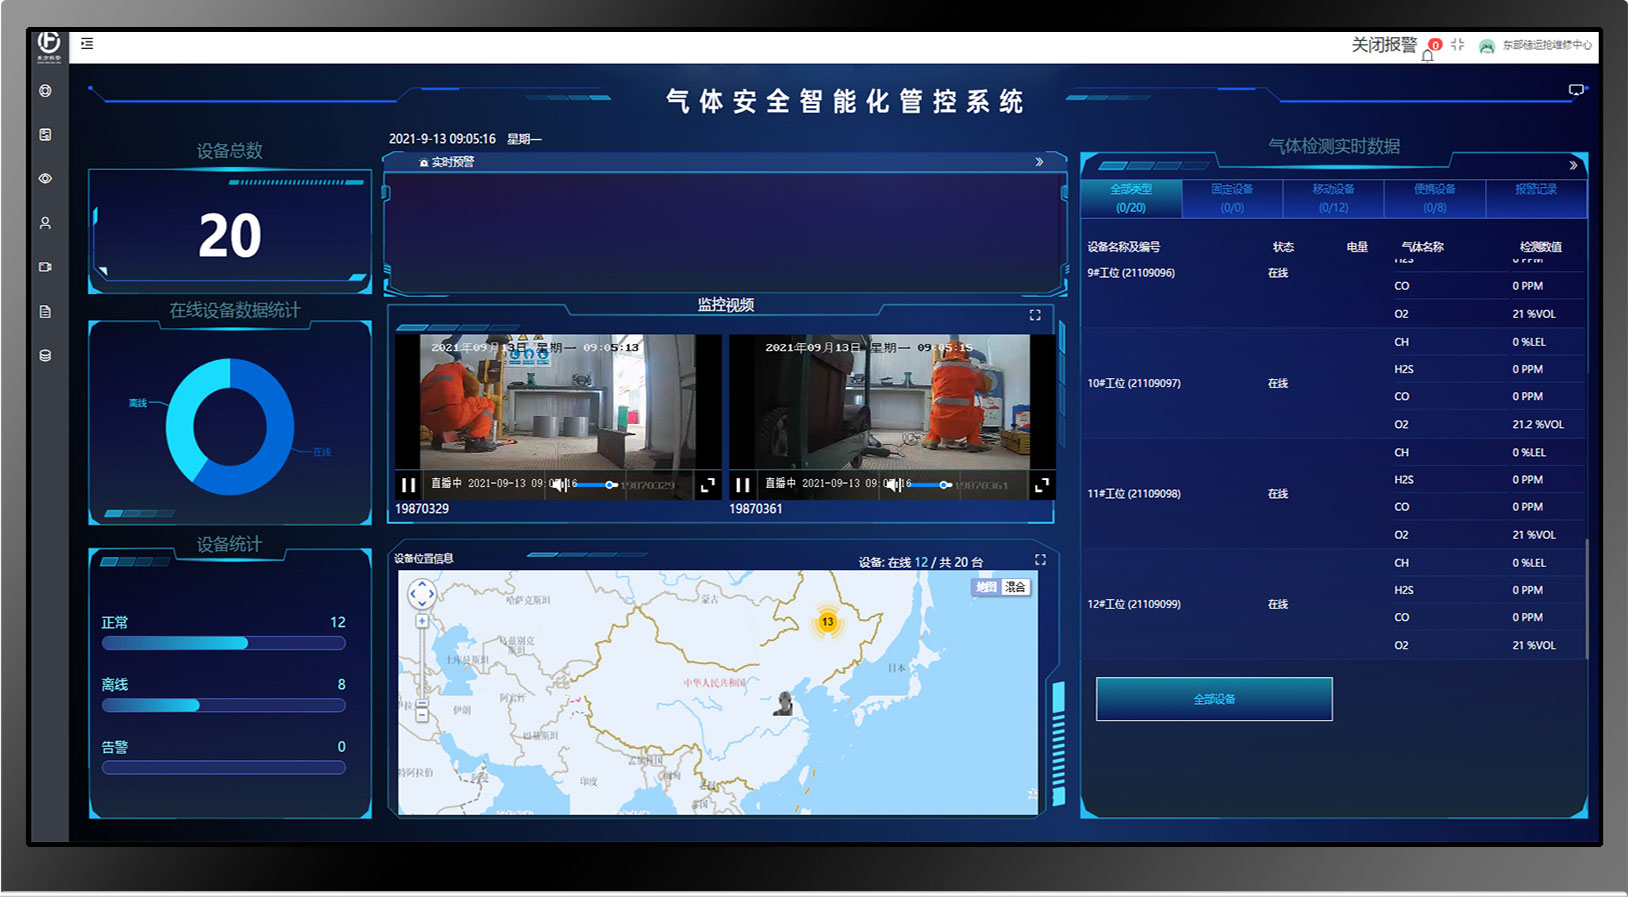Expand the 设备位置信息 map panel

pyautogui.click(x=1040, y=560)
